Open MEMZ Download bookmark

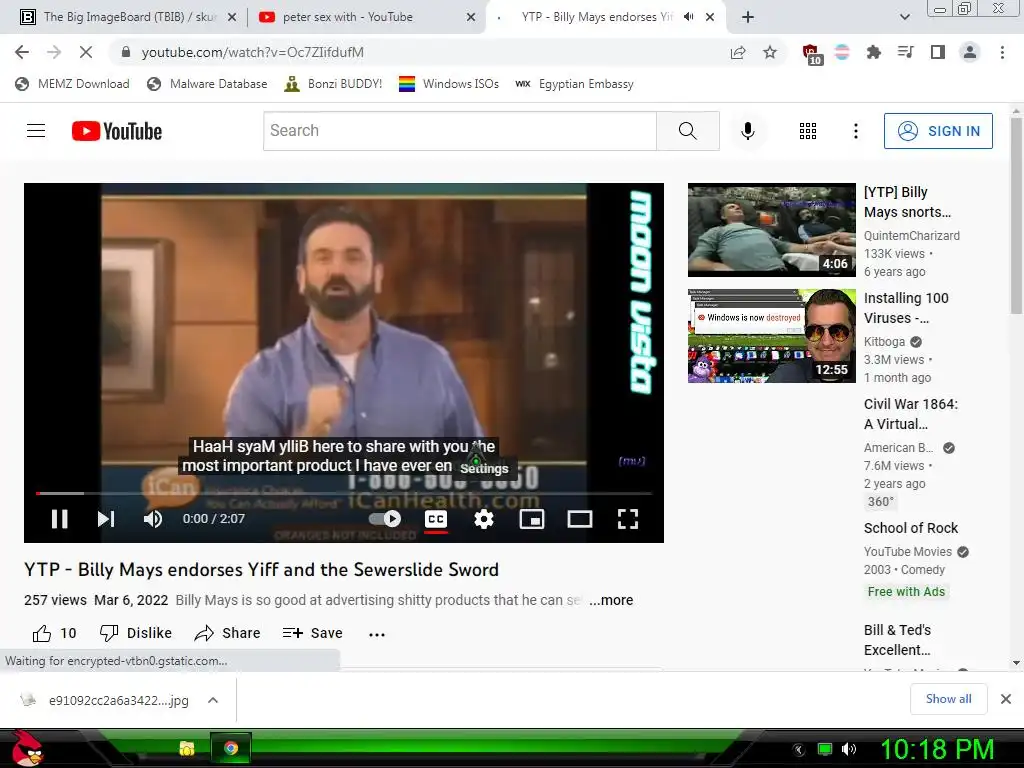[x=72, y=84]
